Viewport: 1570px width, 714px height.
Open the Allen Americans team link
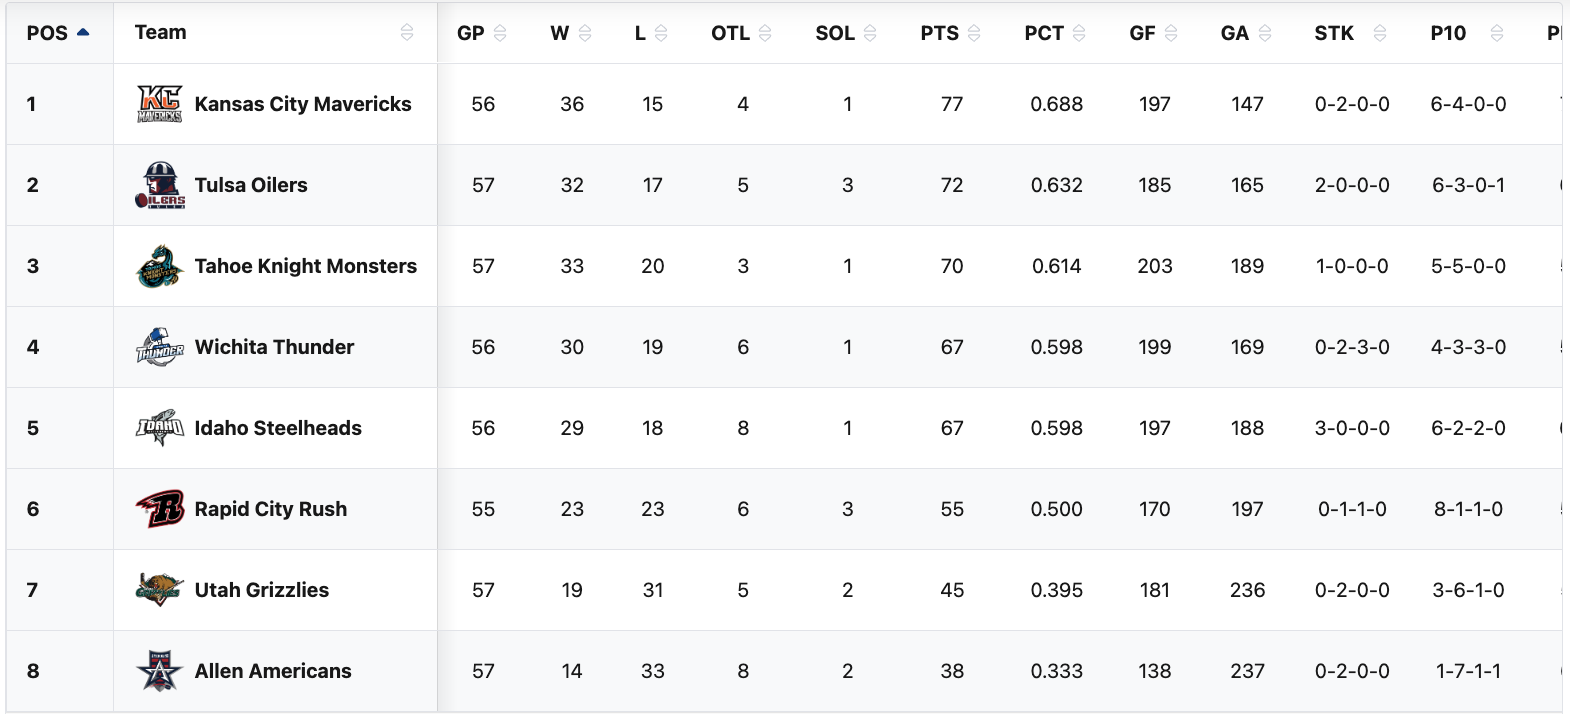(x=273, y=671)
